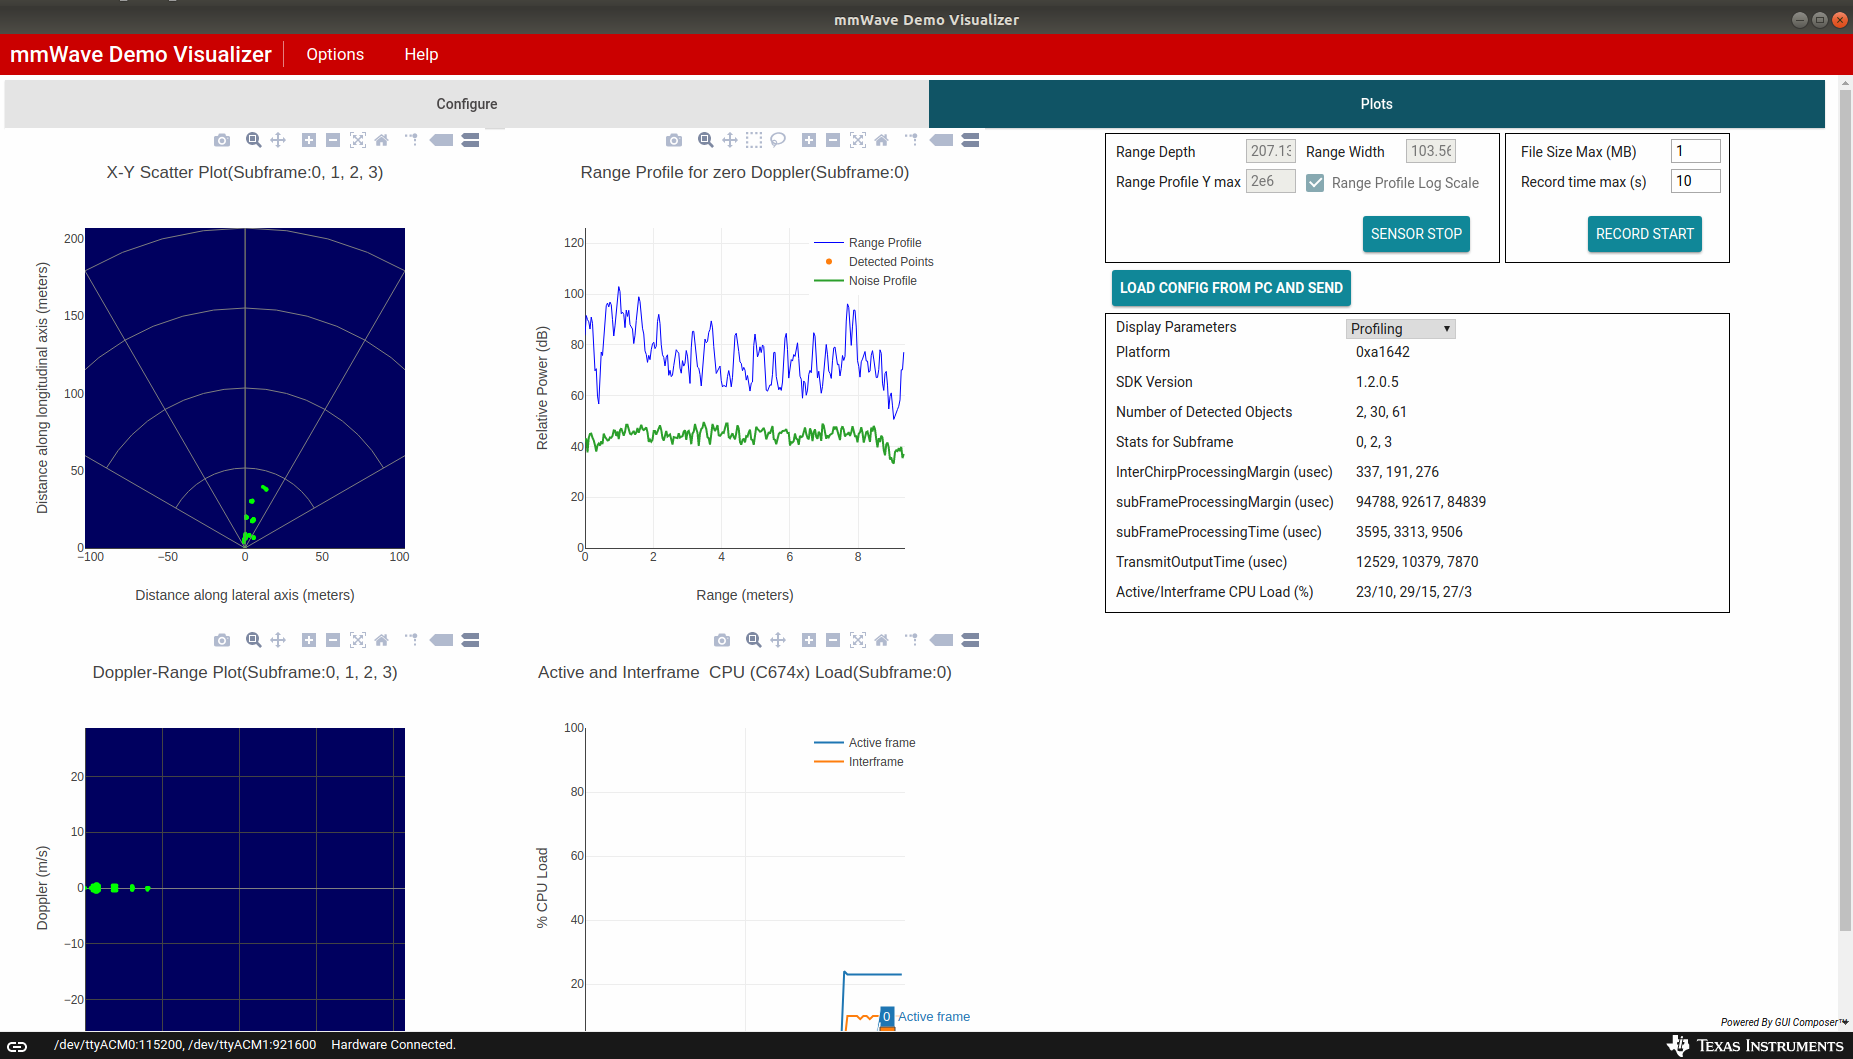The image size is (1853, 1059).
Task: Select Box Select tool in Range Profile toolbar
Action: (754, 140)
